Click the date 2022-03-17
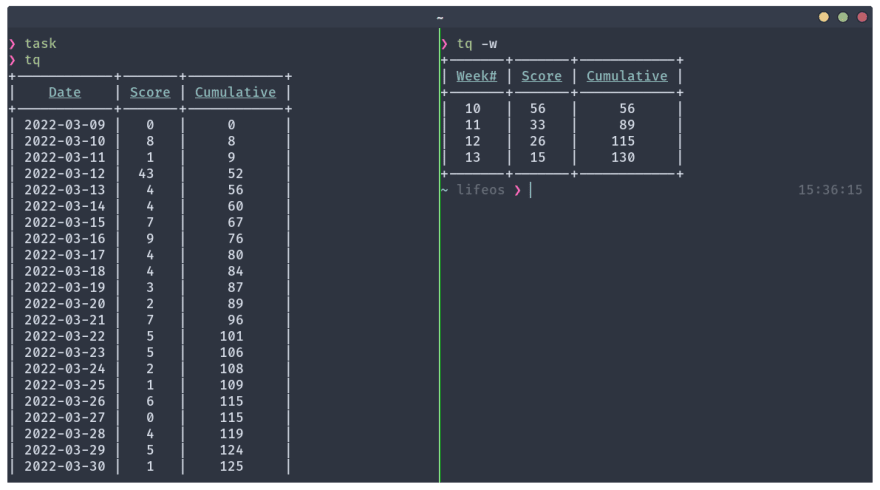 [65, 255]
